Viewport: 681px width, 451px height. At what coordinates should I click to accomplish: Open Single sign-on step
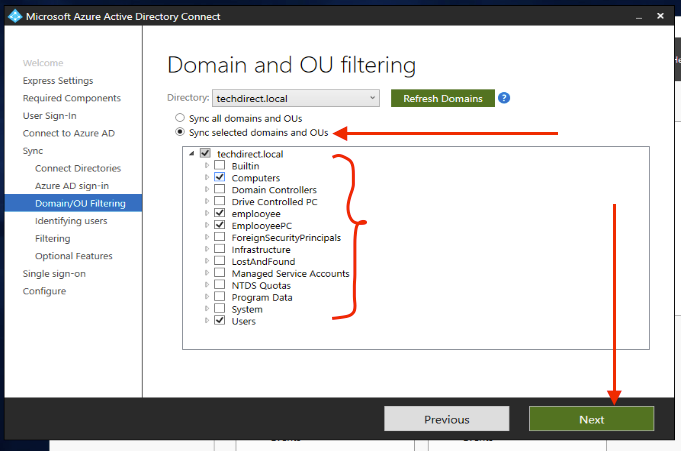tap(54, 274)
